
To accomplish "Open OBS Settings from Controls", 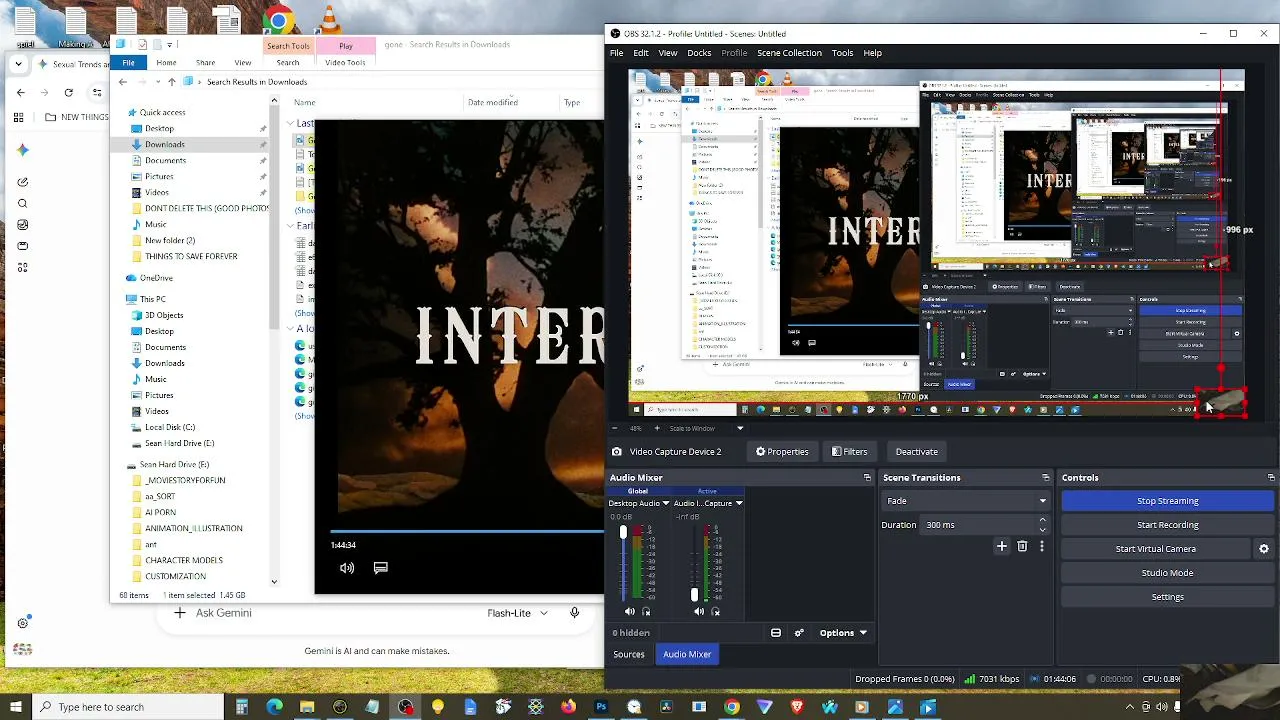I will 1168,597.
